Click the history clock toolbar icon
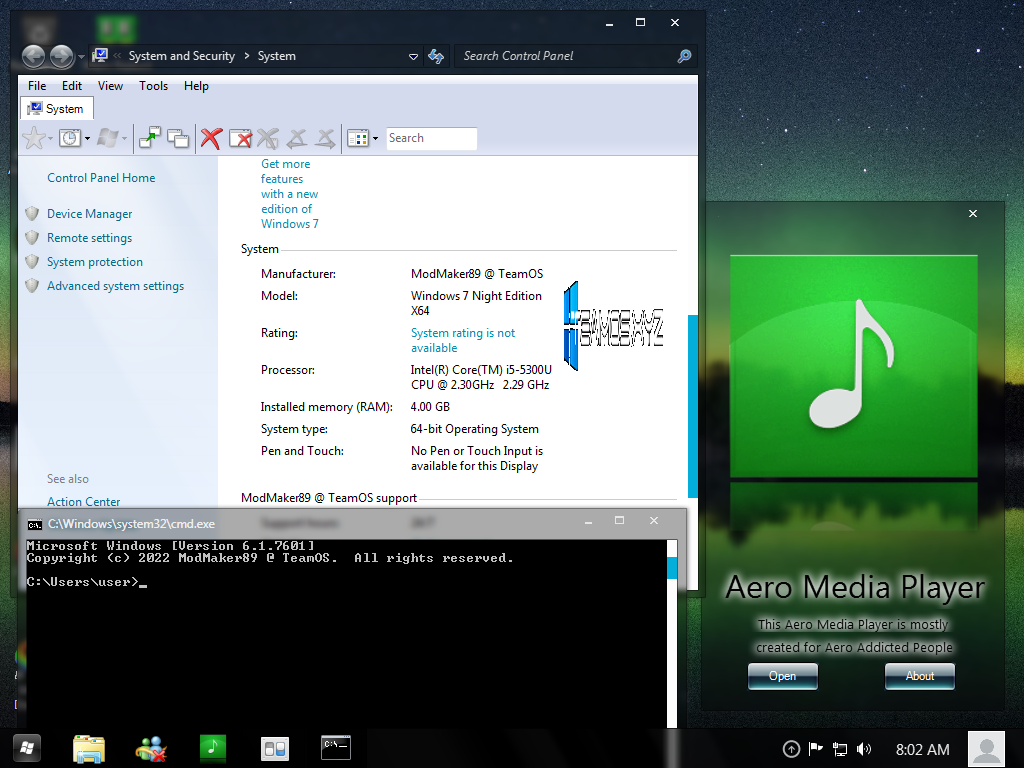Screen dimensions: 1024x768 (69, 139)
